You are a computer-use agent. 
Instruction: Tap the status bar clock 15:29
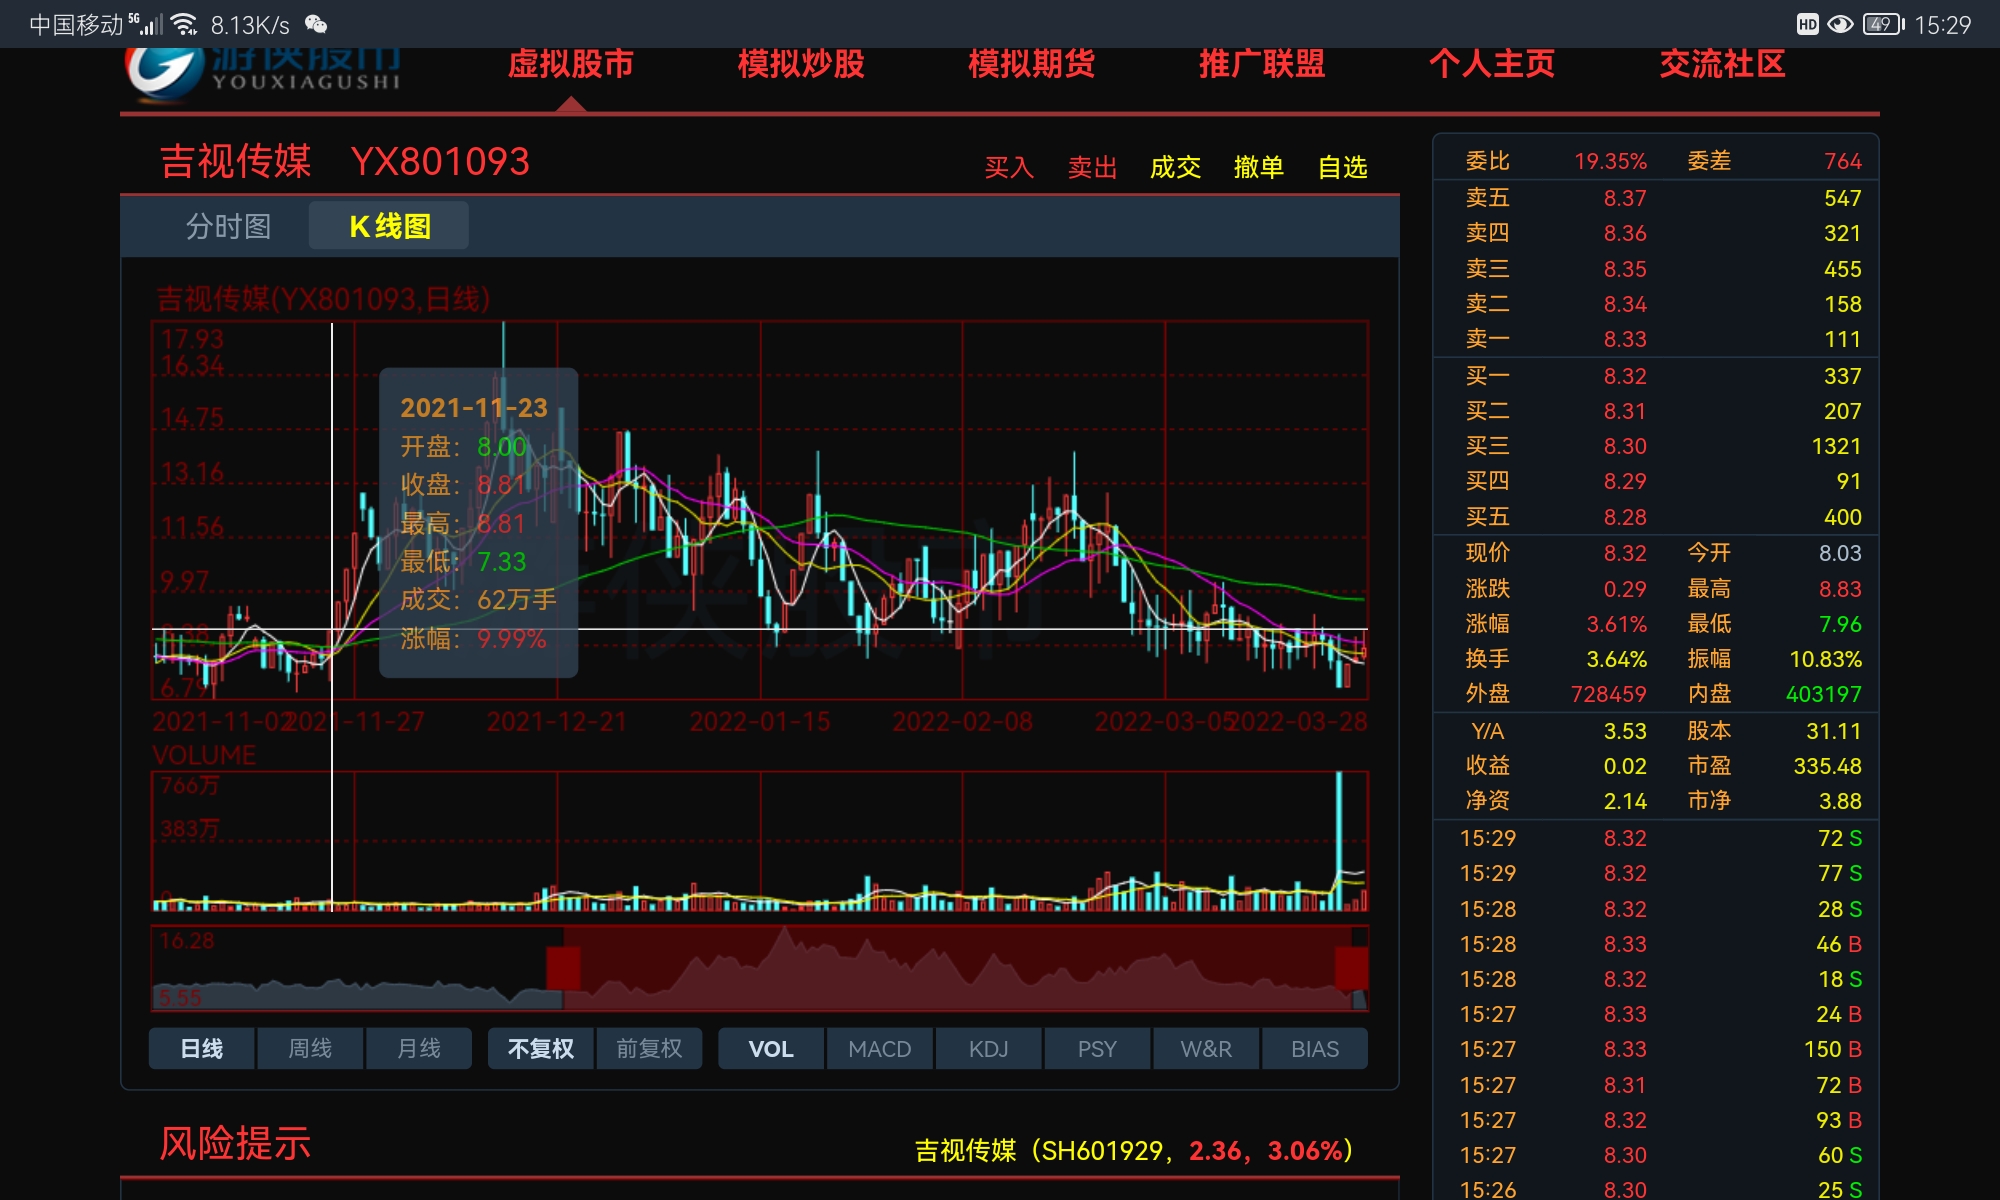click(1942, 24)
